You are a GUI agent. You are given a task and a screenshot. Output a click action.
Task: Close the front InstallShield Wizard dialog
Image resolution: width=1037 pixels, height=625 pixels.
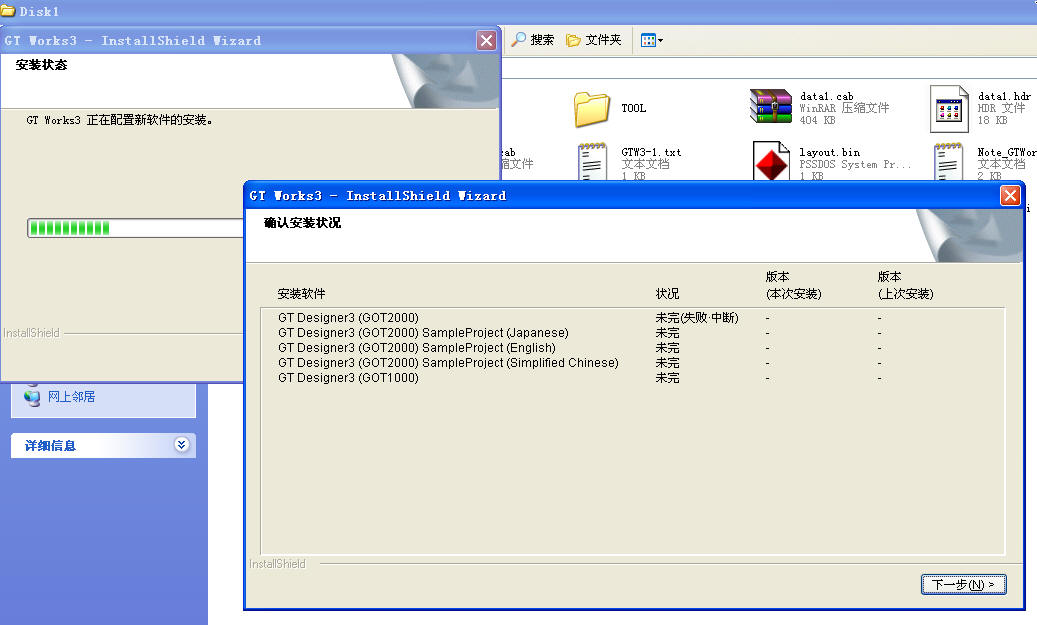(1010, 196)
